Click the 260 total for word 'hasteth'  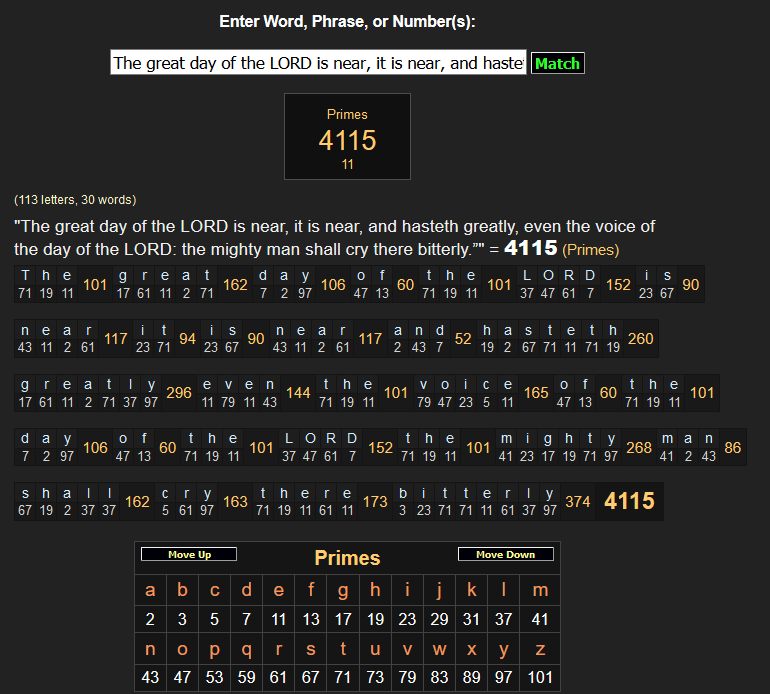[640, 339]
